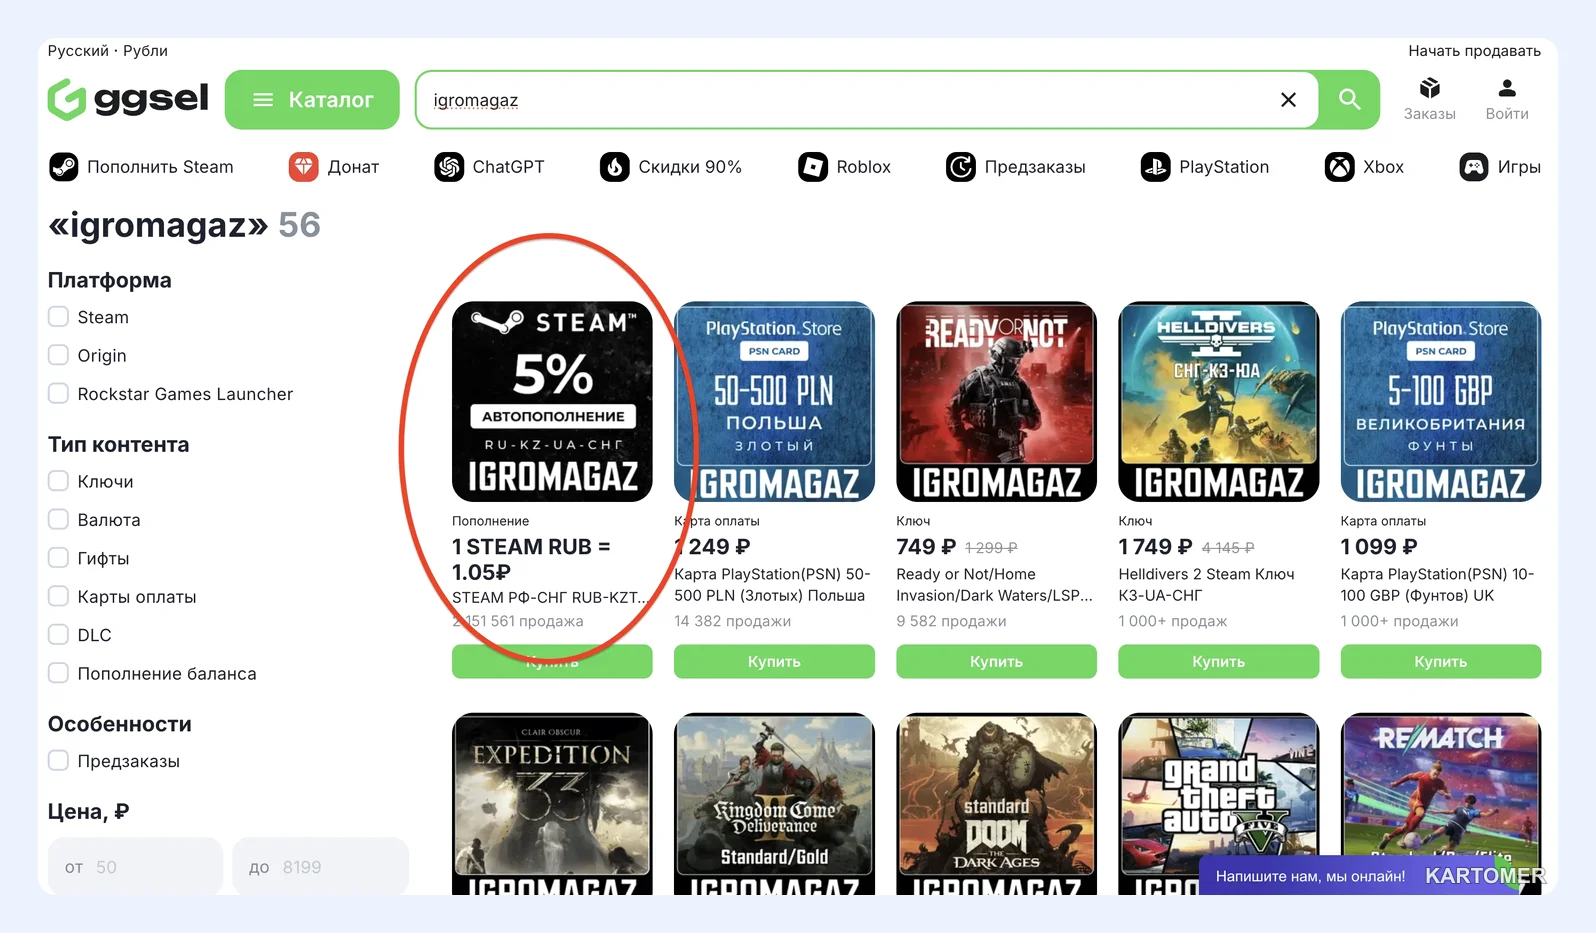Open the Игры category
The height and width of the screenshot is (933, 1596).
pyautogui.click(x=1500, y=167)
